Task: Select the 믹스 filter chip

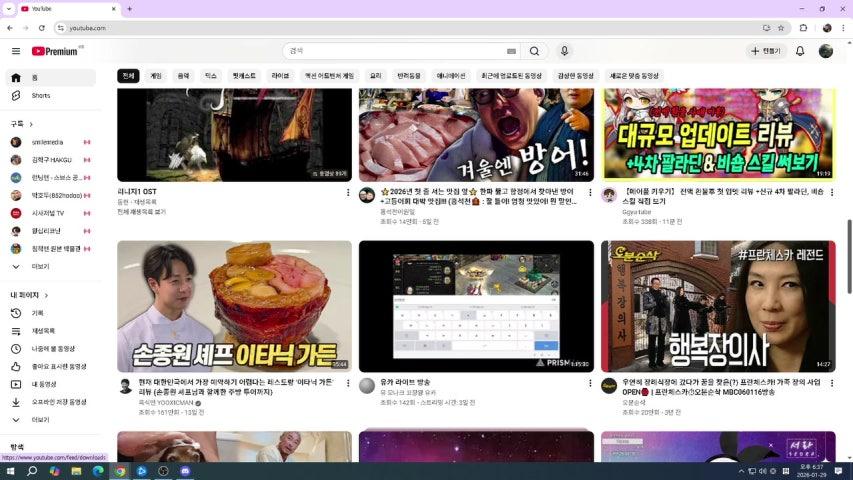Action: pos(211,76)
